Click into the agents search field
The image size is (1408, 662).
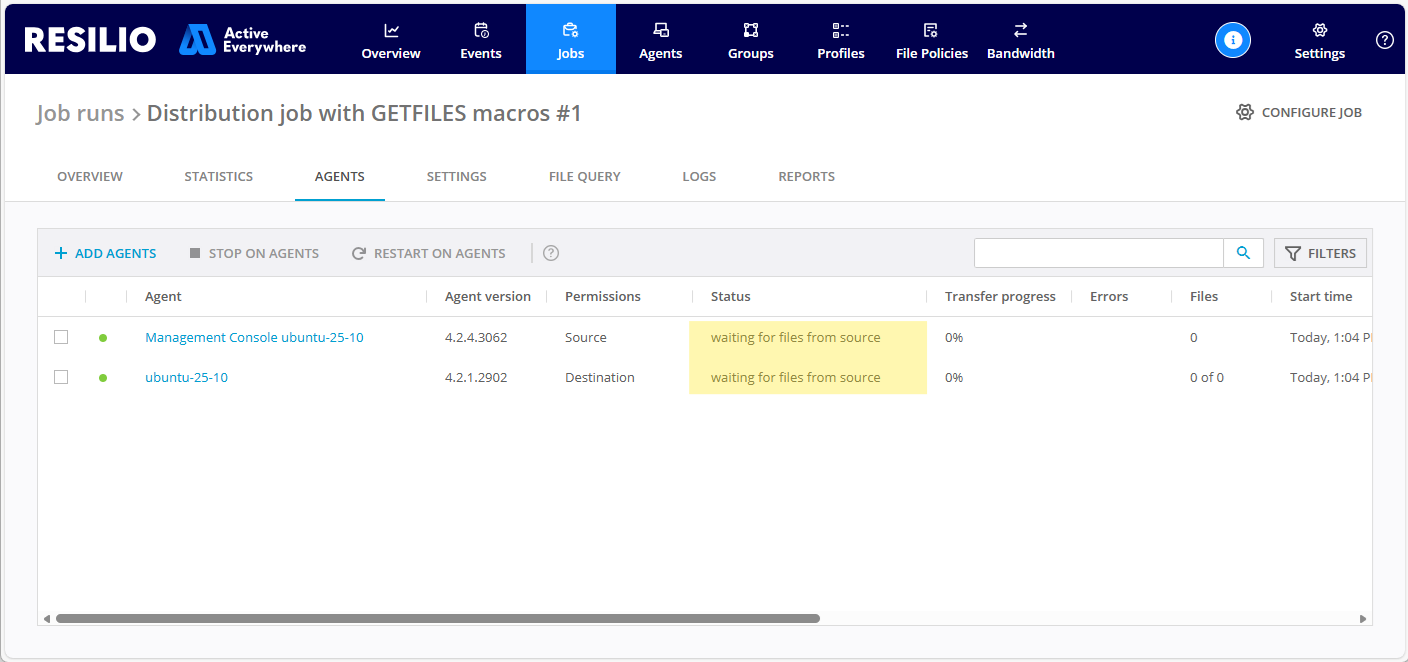pyautogui.click(x=1098, y=253)
